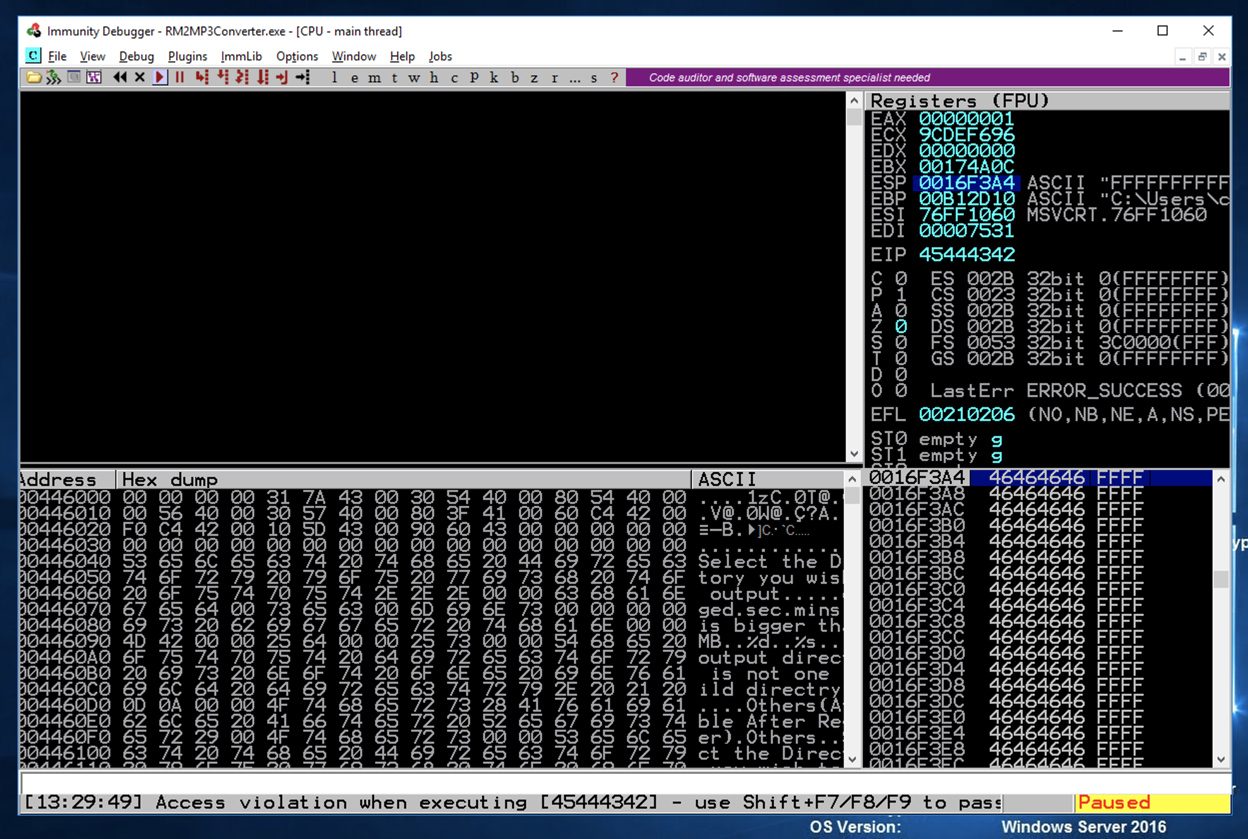1248x839 pixels.
Task: Click the 'C' CPU window icon in menu bar
Action: [34, 56]
